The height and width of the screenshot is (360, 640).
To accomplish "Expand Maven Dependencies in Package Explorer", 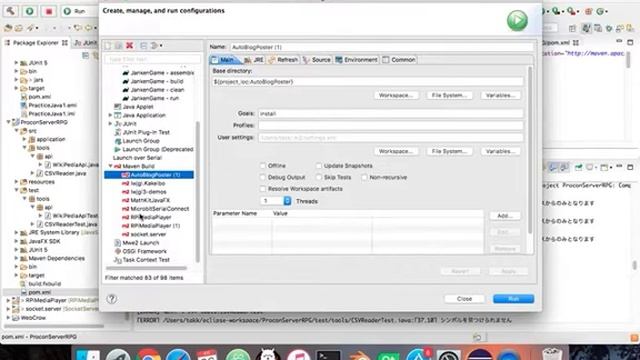I will (16, 258).
